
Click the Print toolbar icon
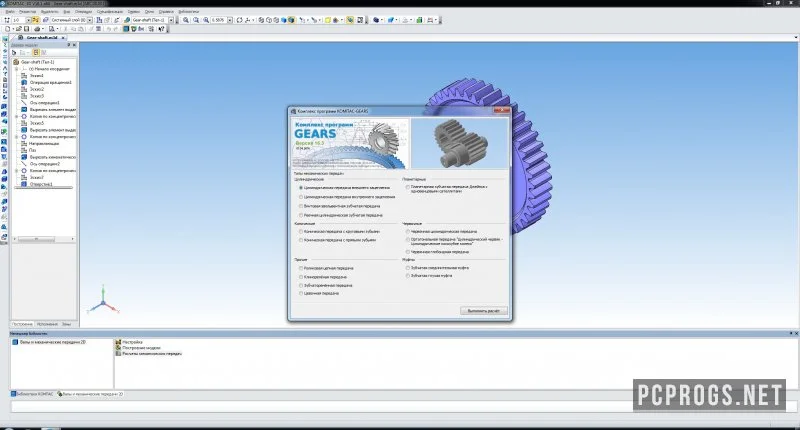tap(37, 29)
